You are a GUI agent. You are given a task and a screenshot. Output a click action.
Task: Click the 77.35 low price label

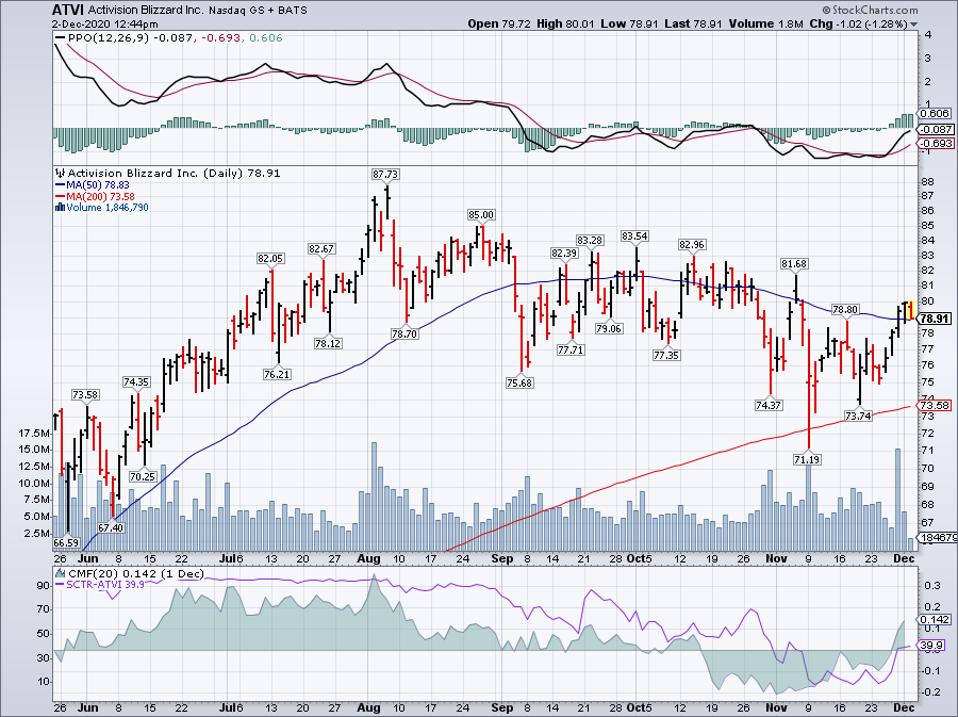[666, 355]
